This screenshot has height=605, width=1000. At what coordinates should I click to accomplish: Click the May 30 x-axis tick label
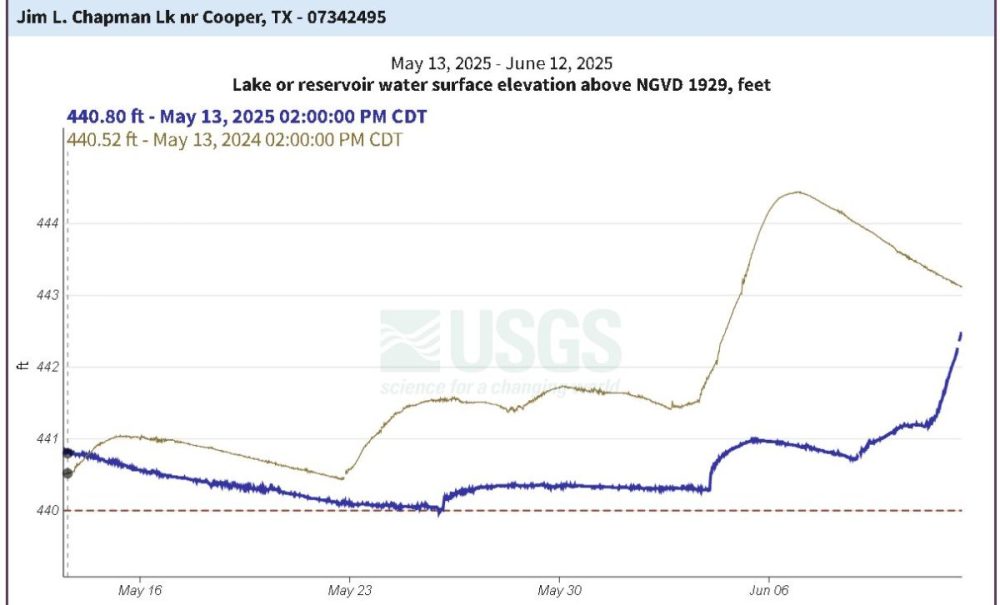point(559,590)
